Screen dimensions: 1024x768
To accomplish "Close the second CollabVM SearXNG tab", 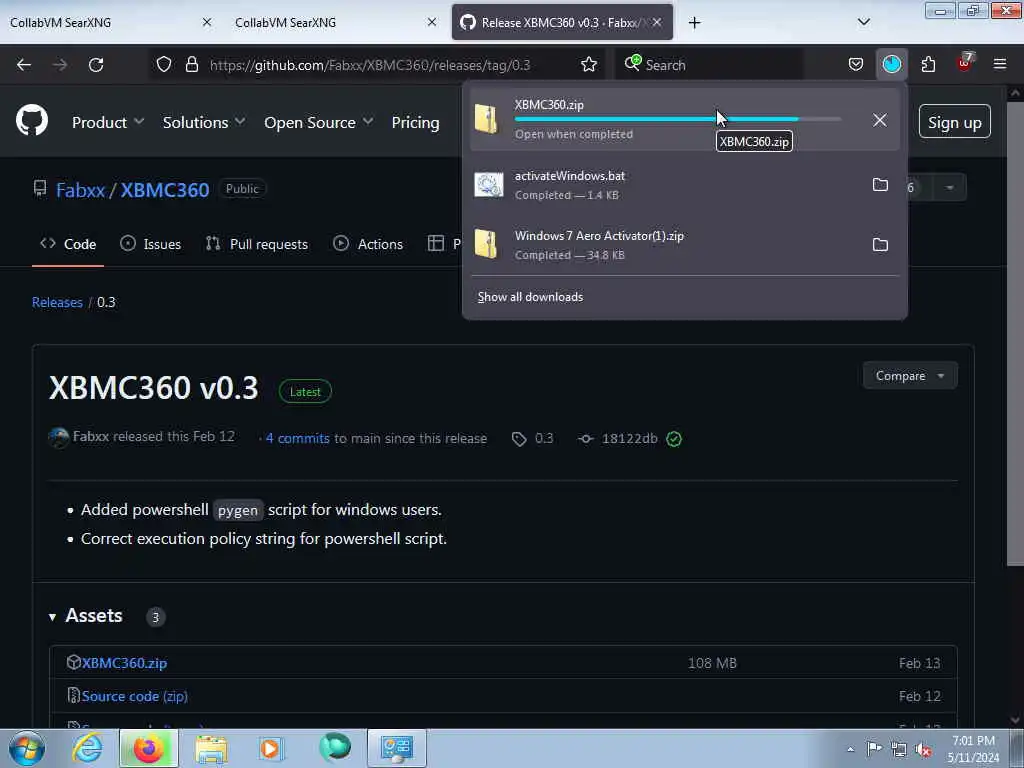I will (432, 22).
